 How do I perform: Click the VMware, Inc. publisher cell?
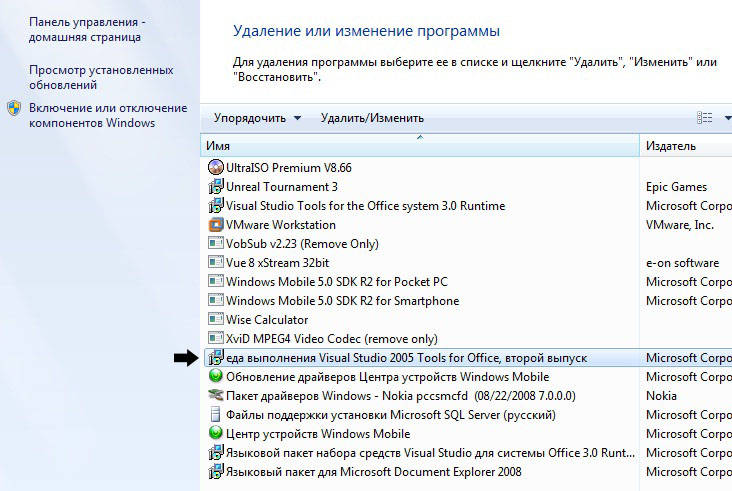tap(680, 225)
